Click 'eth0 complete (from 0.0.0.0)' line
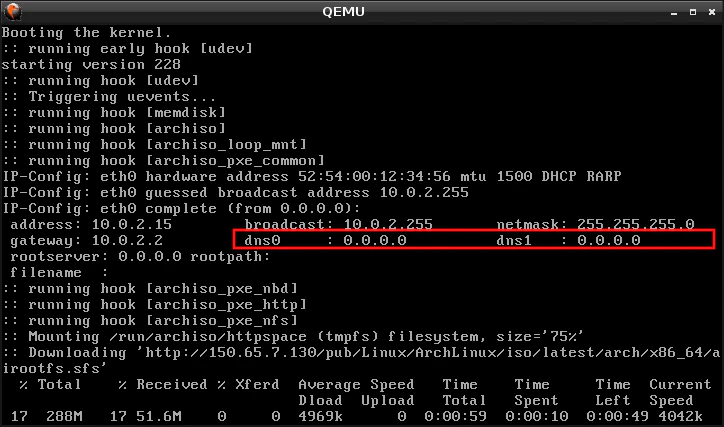 click(x=181, y=209)
